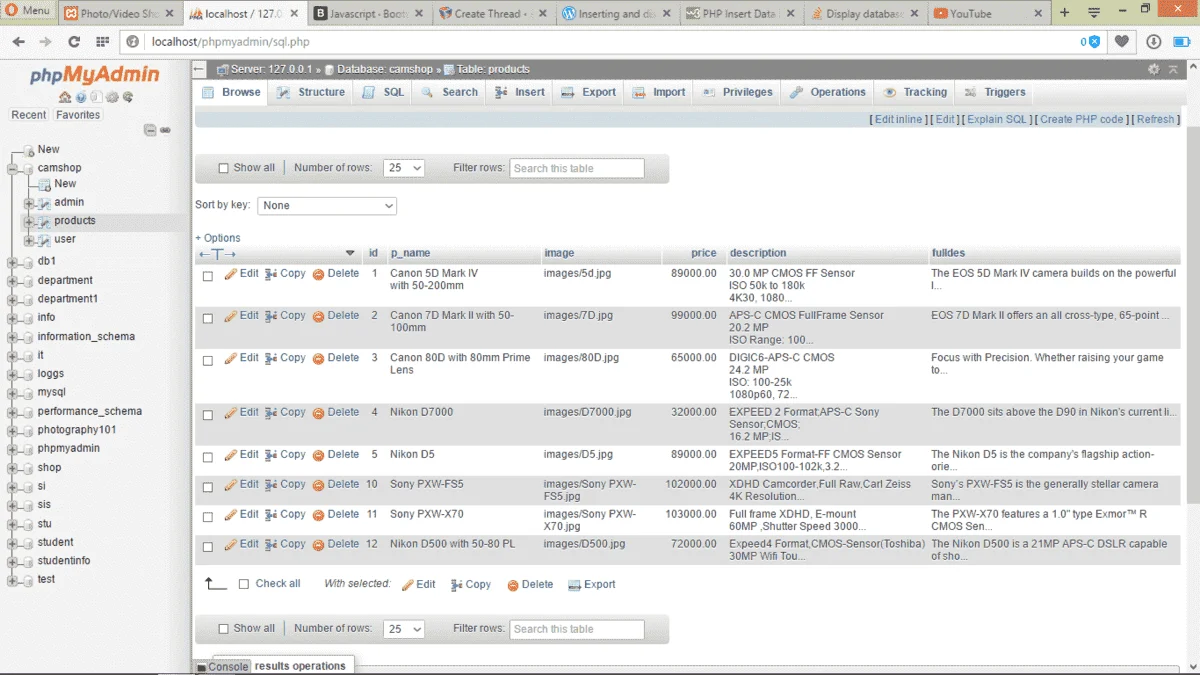1200x675 pixels.
Task: Expand the + Options link
Action: pos(218,238)
